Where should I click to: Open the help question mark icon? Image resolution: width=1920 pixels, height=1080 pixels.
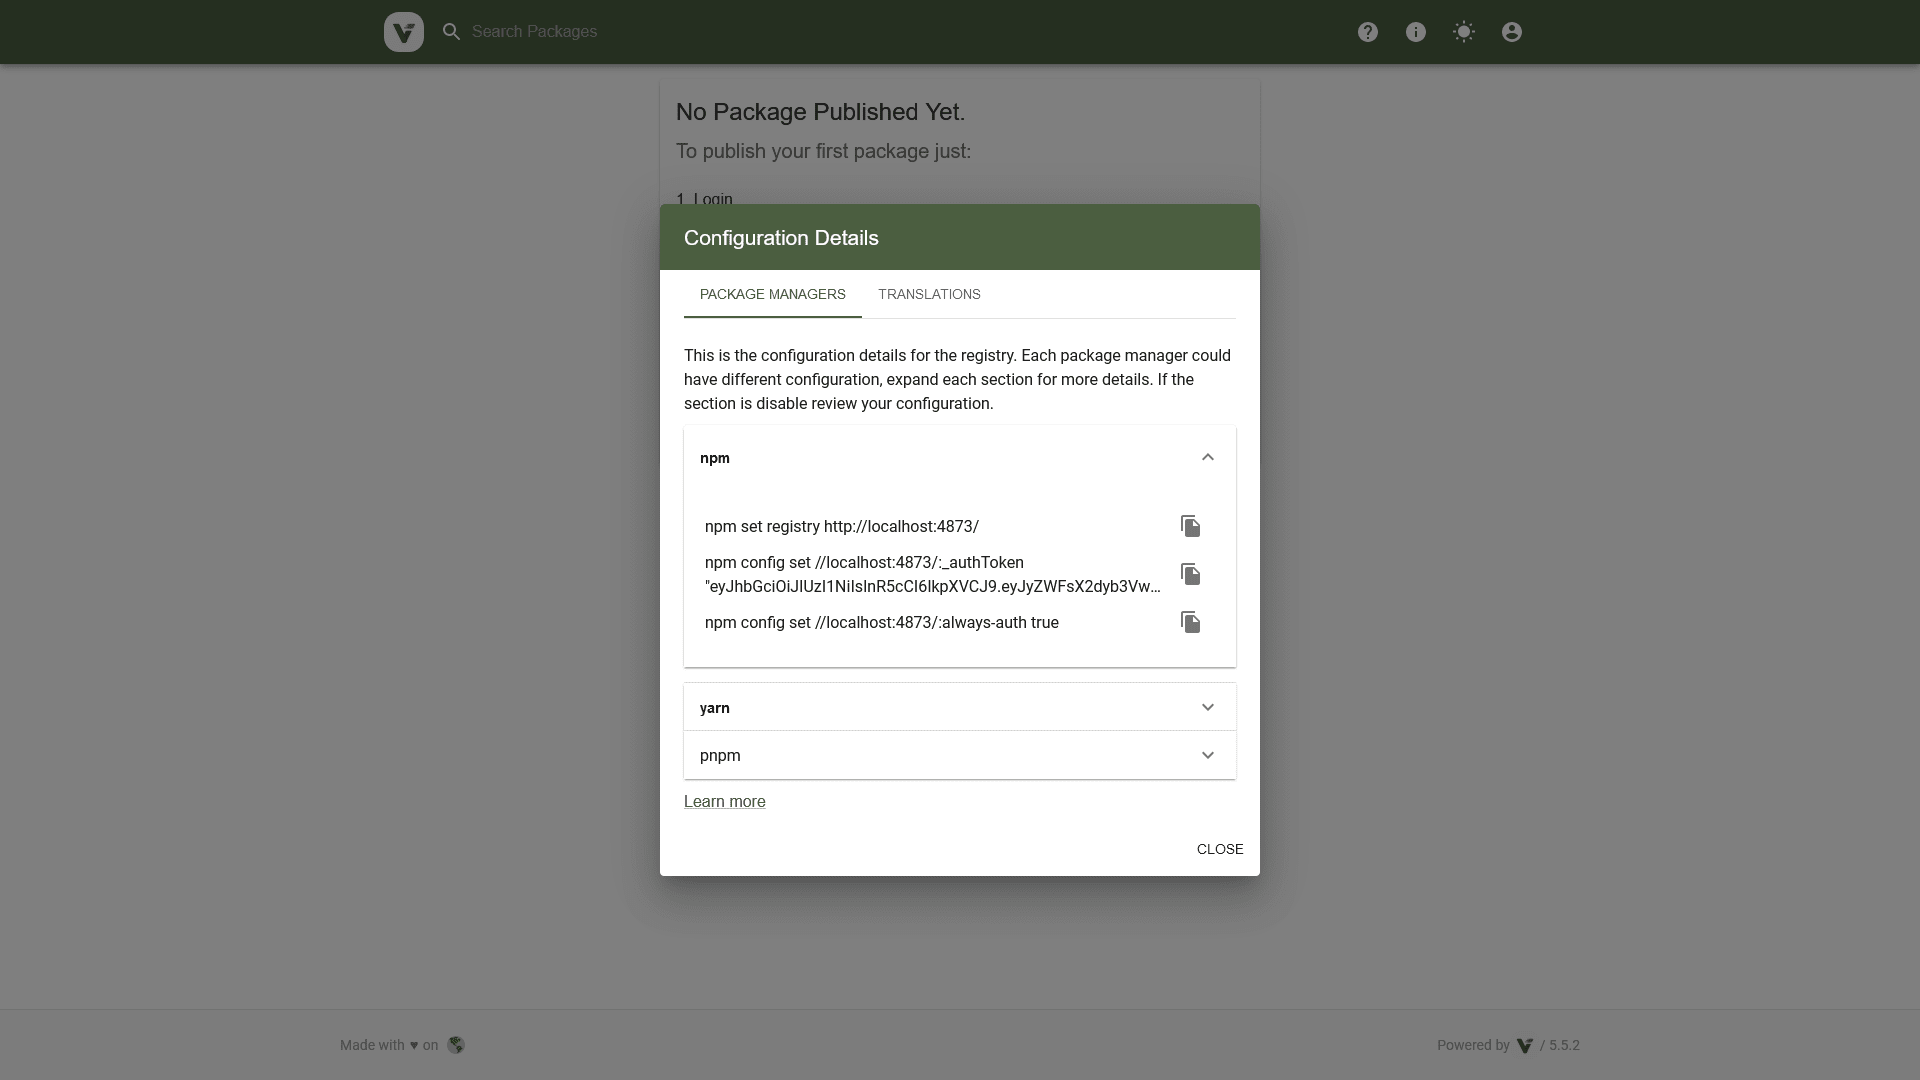coord(1367,32)
